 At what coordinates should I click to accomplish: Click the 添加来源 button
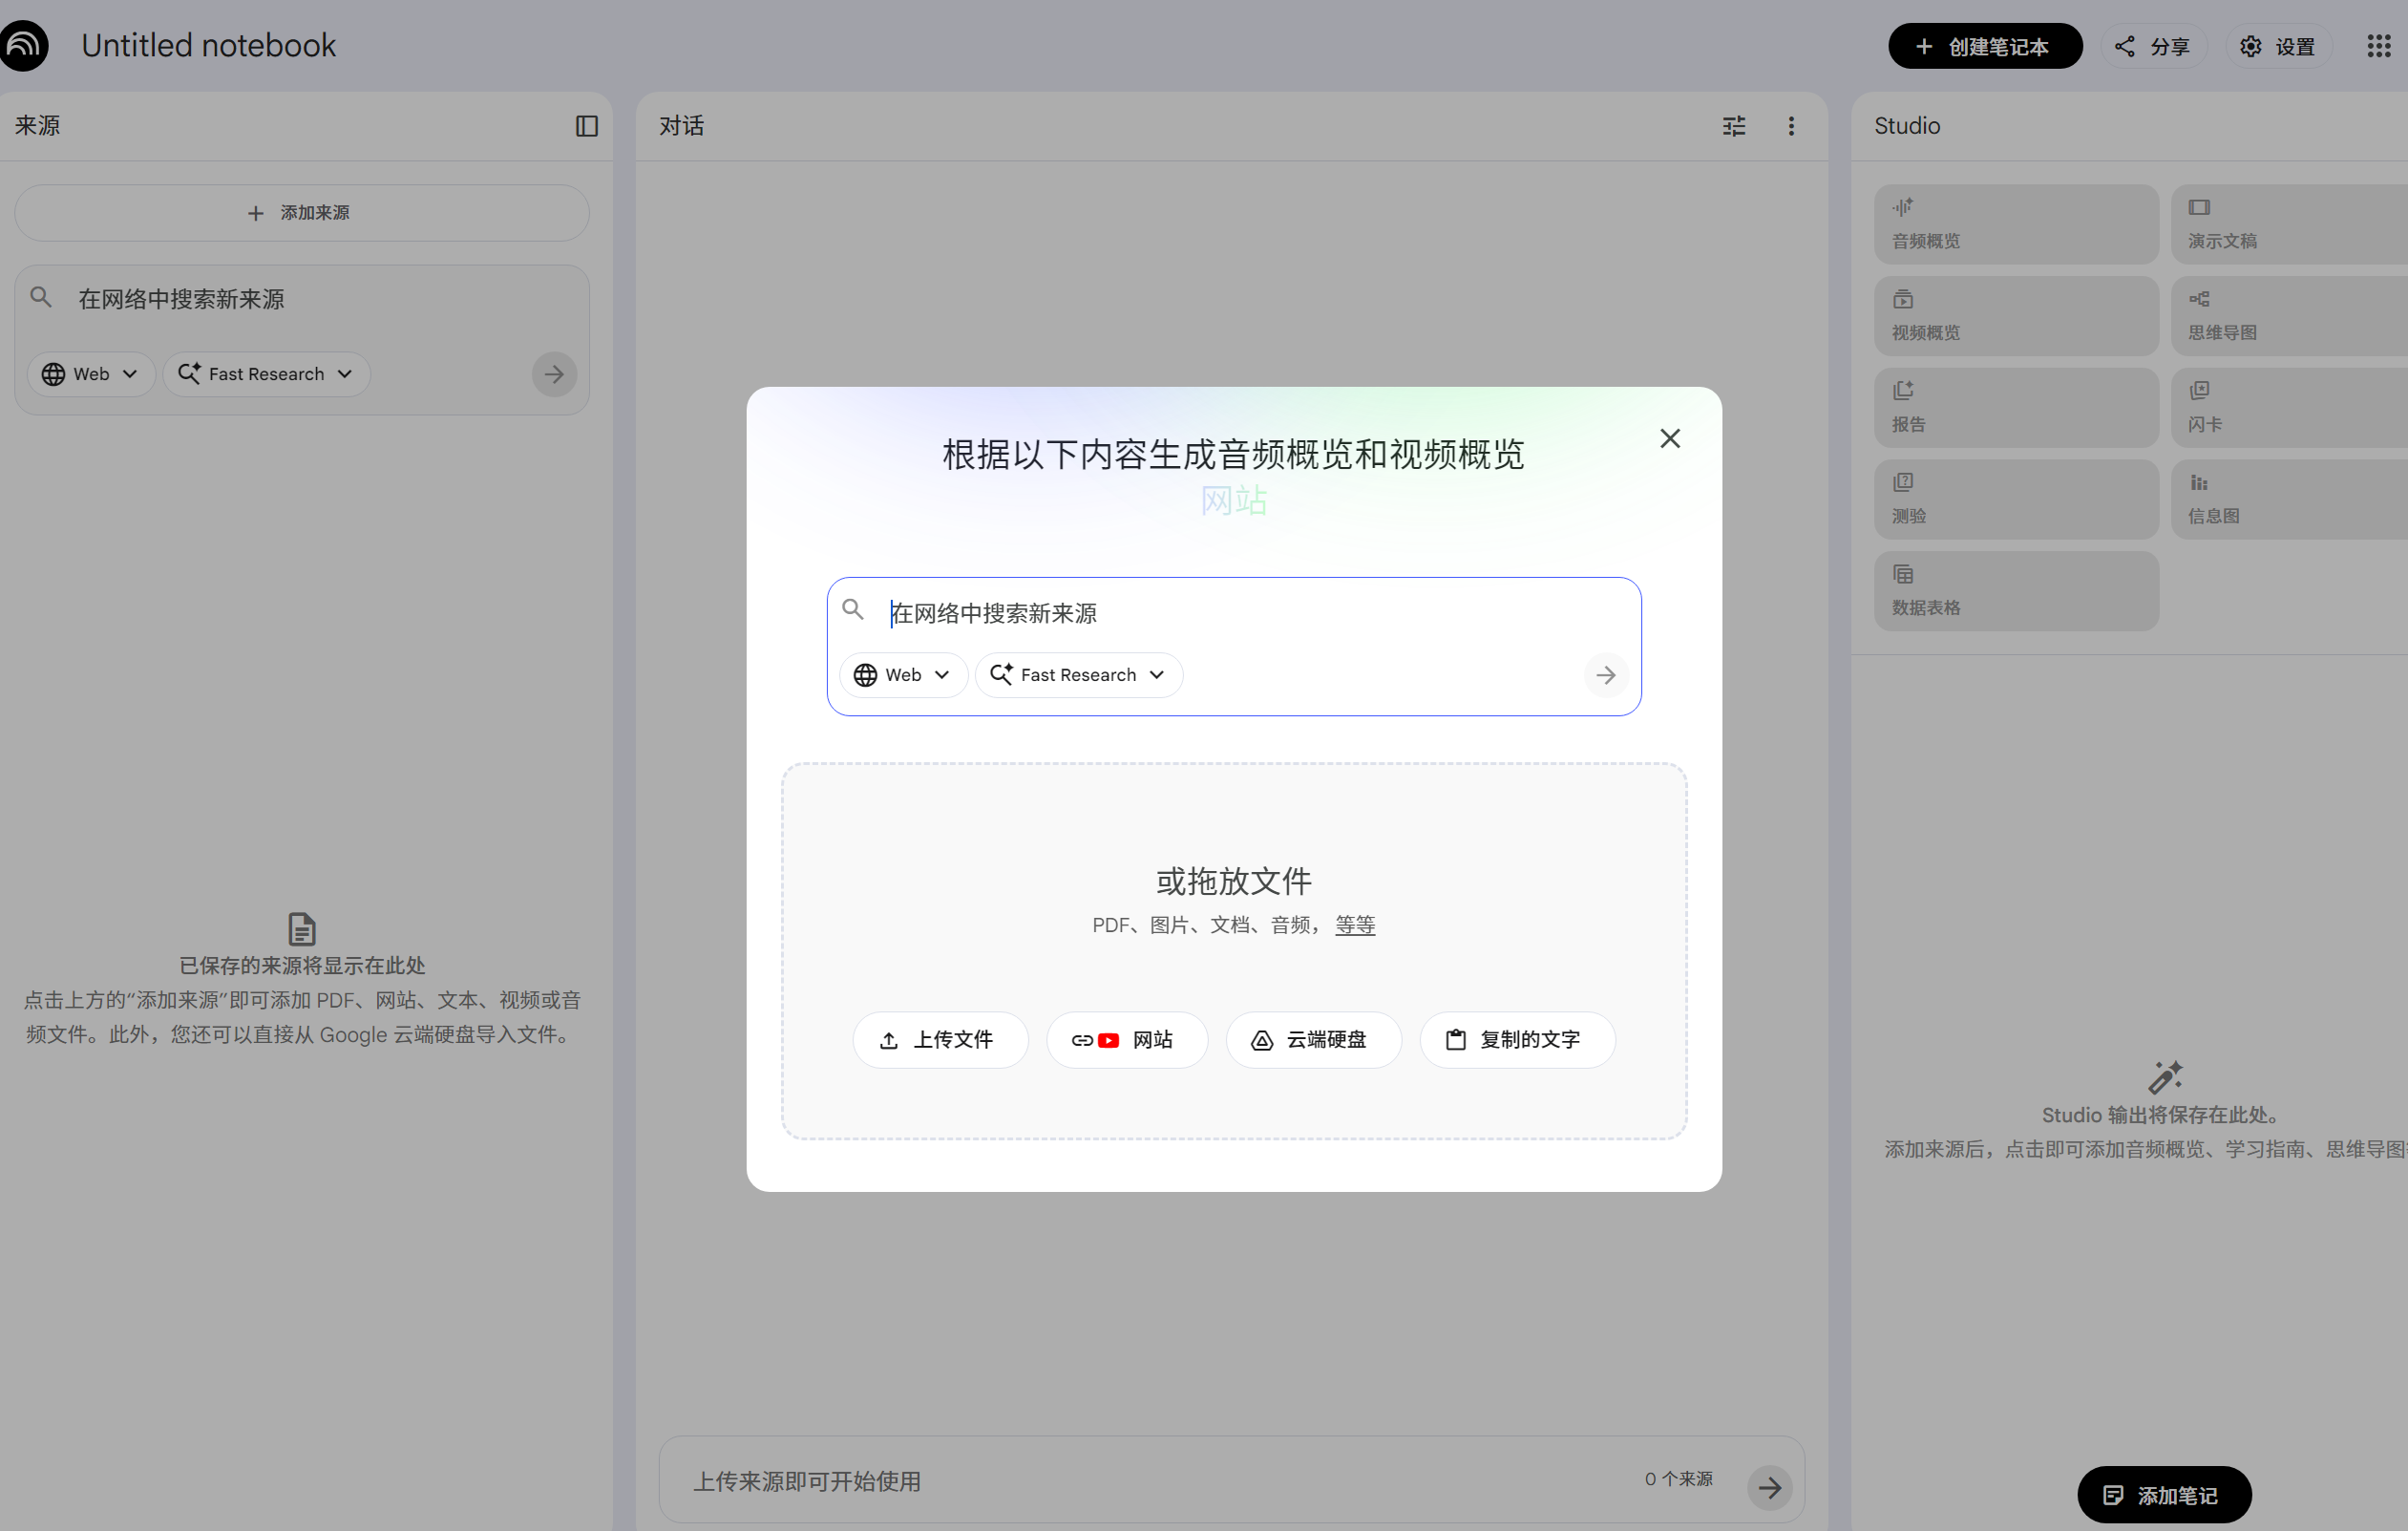pyautogui.click(x=301, y=212)
